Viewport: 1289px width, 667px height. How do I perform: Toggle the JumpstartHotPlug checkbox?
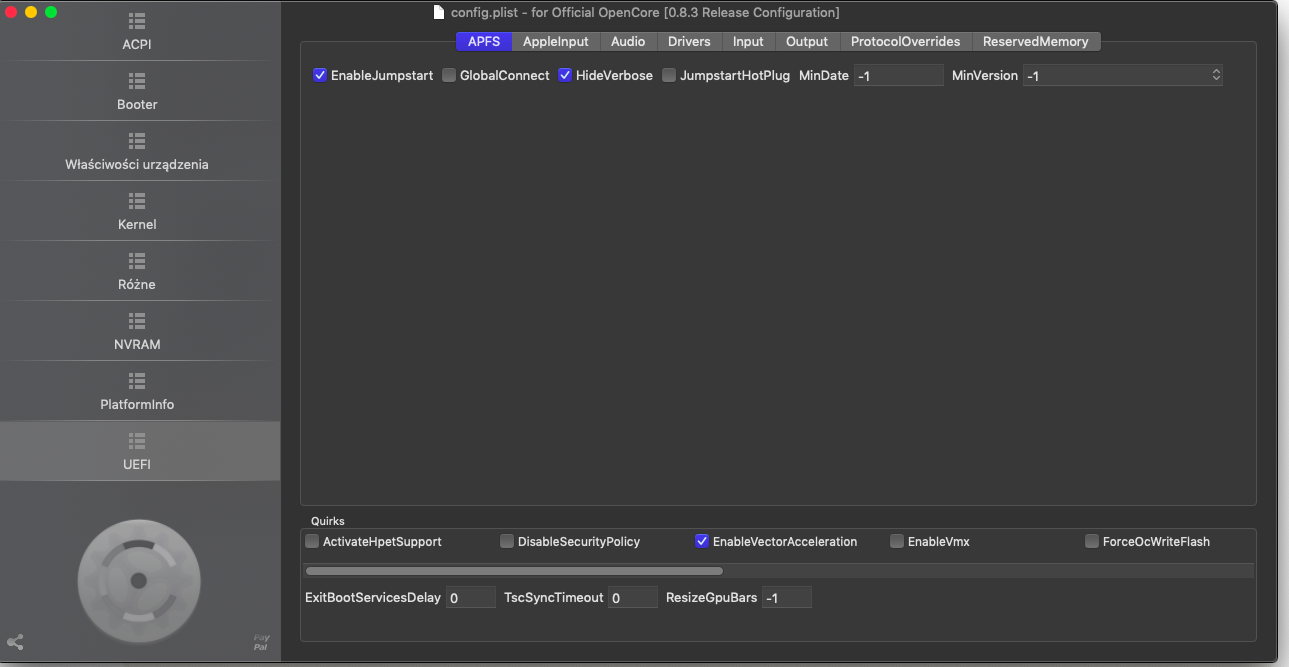click(669, 75)
